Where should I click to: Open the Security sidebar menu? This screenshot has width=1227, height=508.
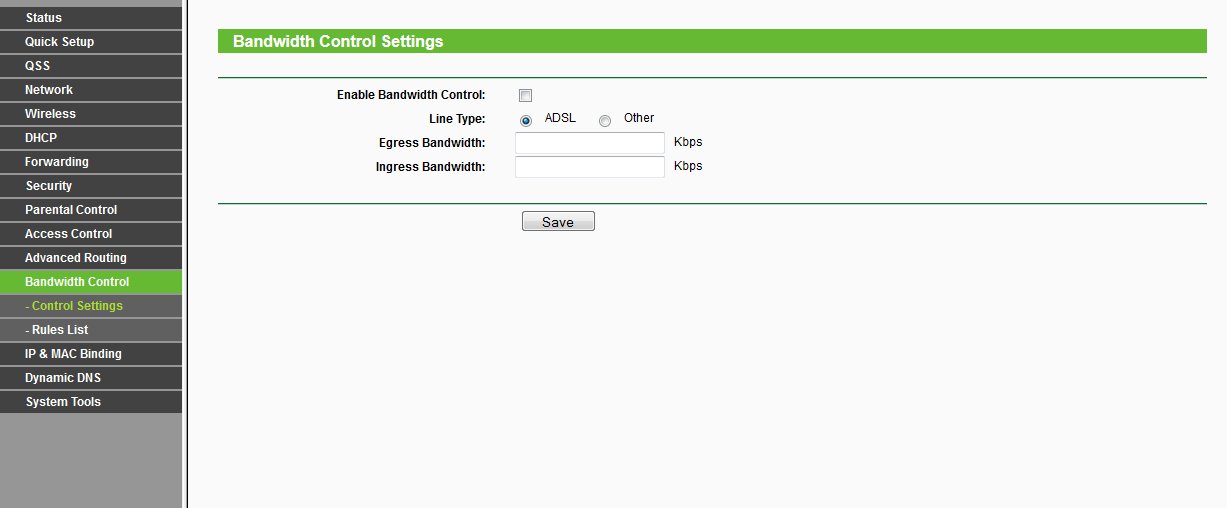point(49,186)
